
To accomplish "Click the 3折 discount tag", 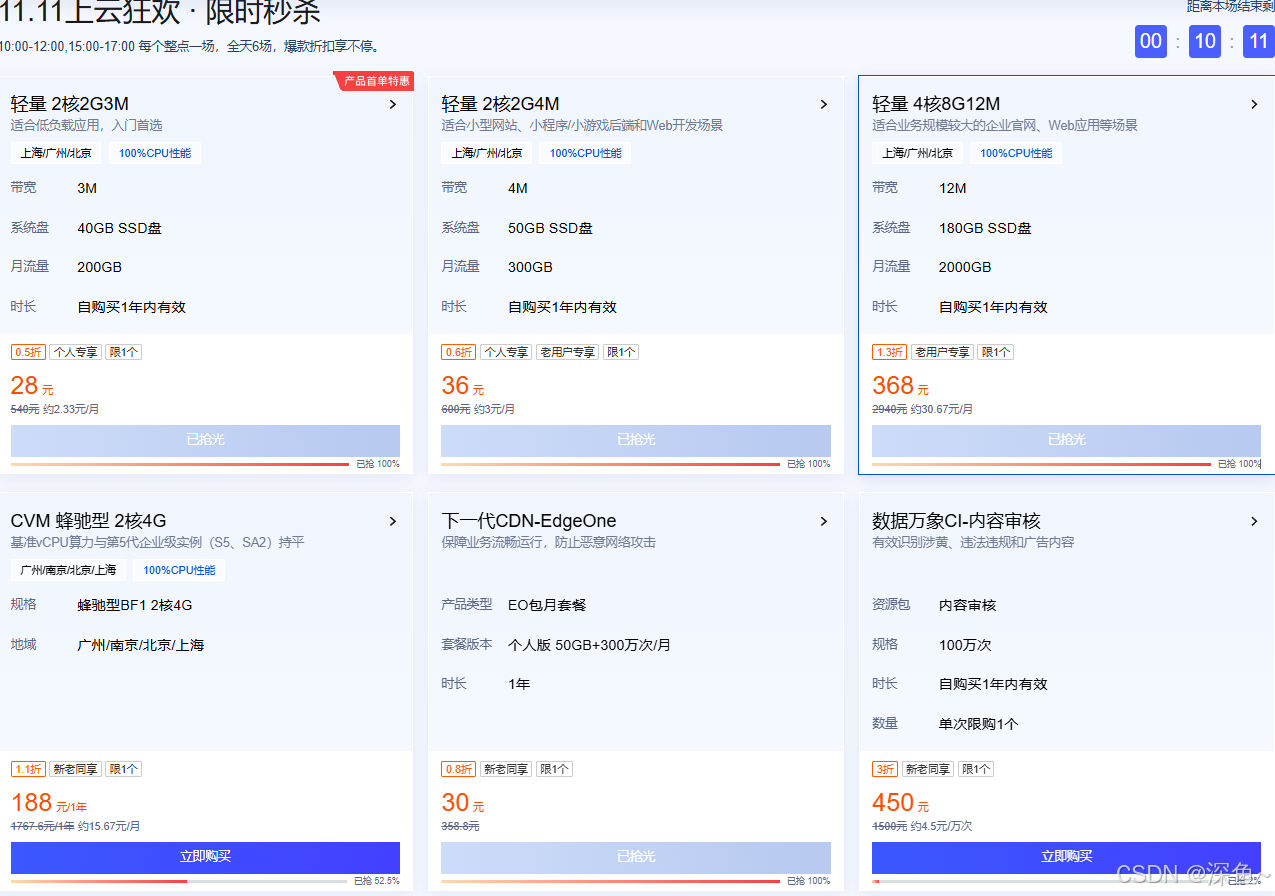I will (885, 769).
